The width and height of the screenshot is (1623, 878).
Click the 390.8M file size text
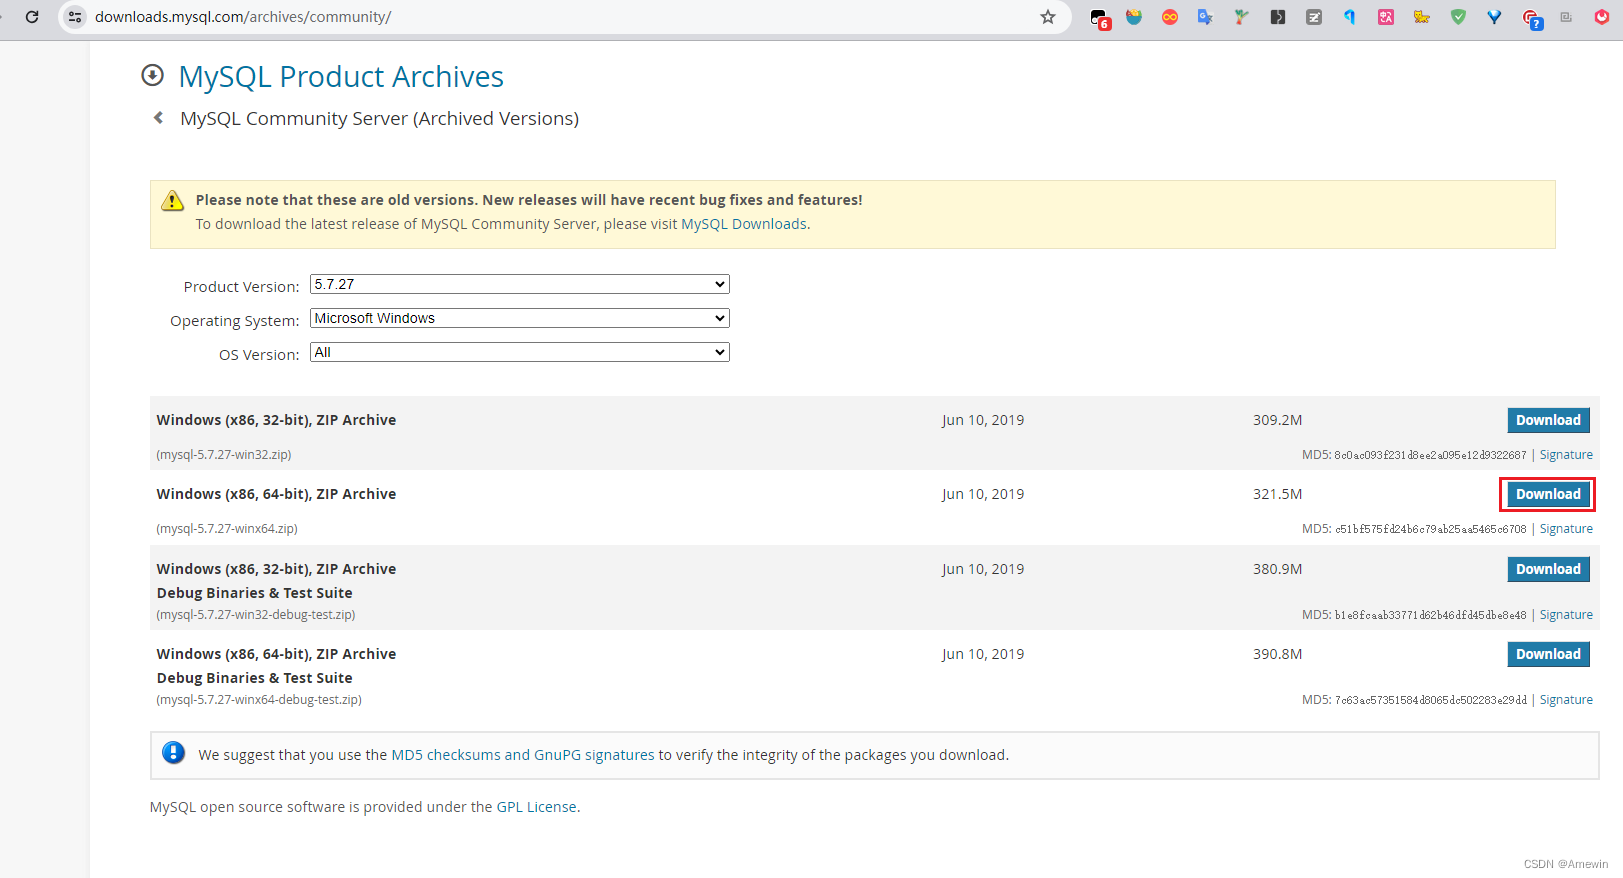pyautogui.click(x=1277, y=654)
